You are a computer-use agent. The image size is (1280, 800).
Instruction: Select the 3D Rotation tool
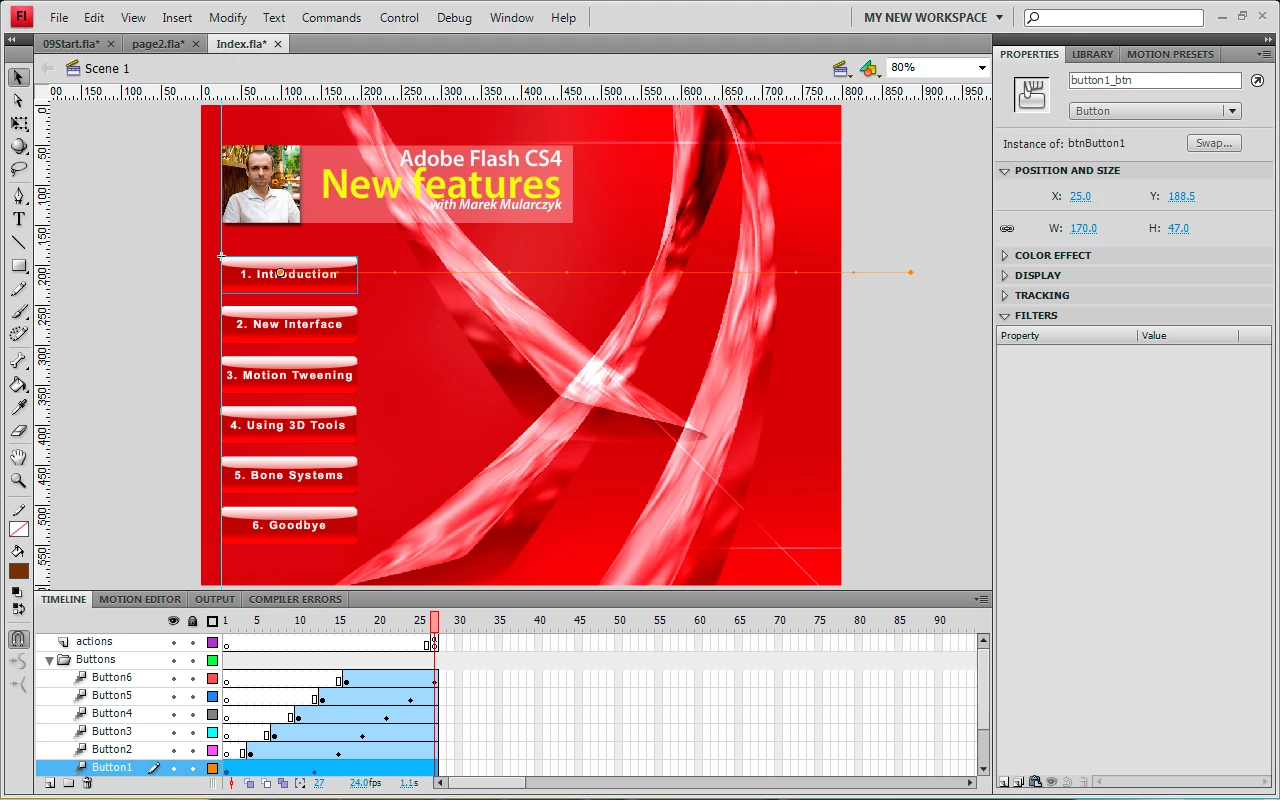point(19,146)
